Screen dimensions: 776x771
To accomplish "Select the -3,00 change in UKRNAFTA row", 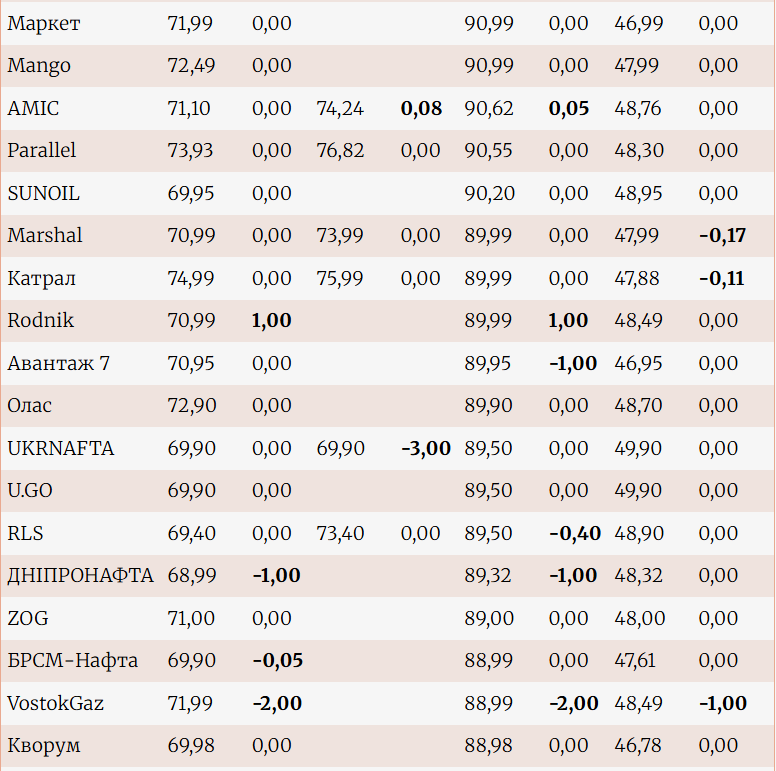I will pos(426,448).
